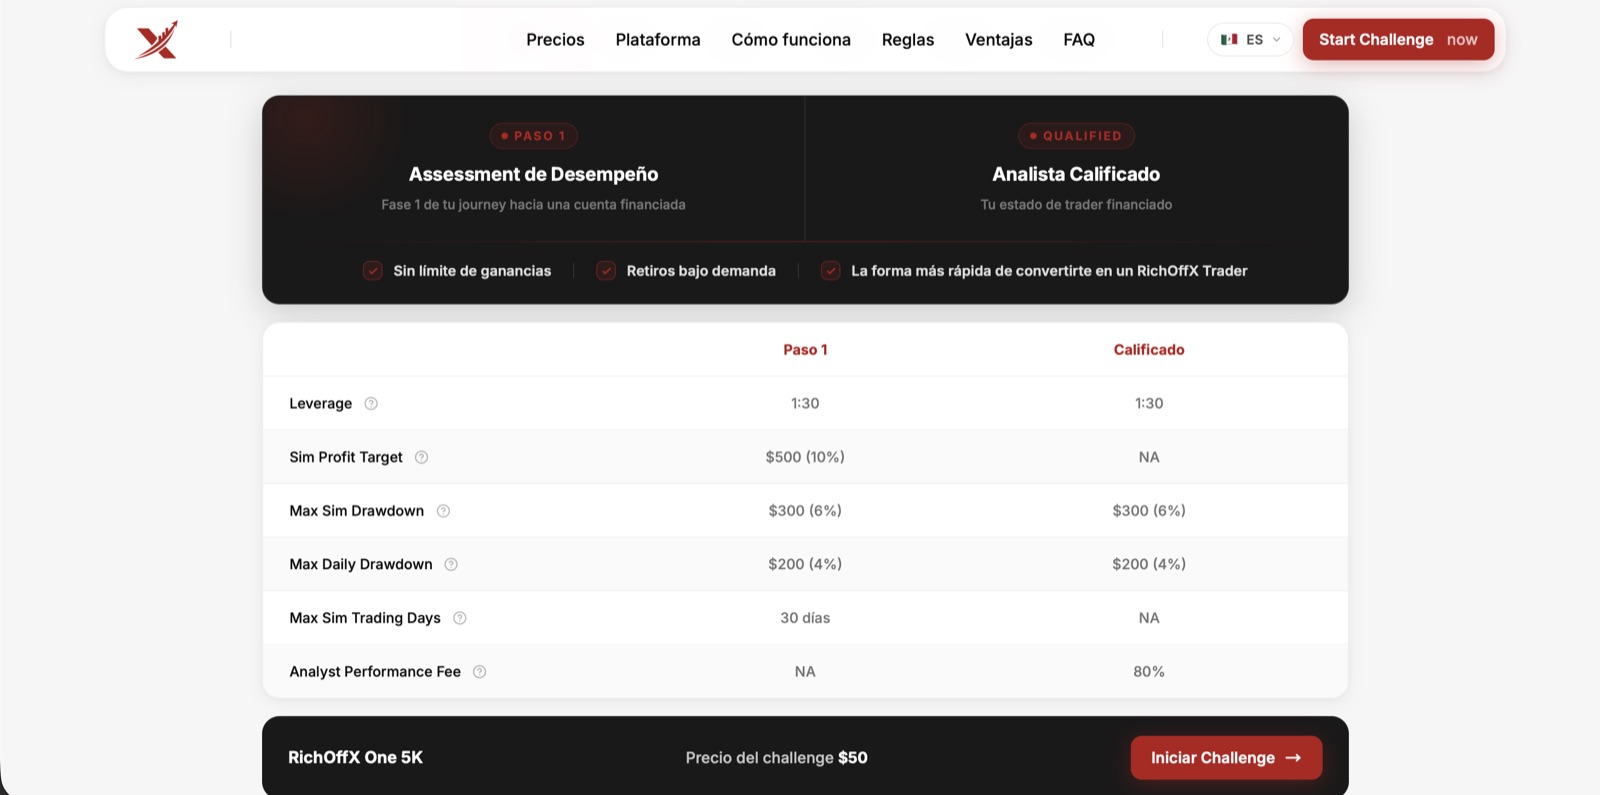
Task: Click the 80% performance fee value
Action: 1149,672
